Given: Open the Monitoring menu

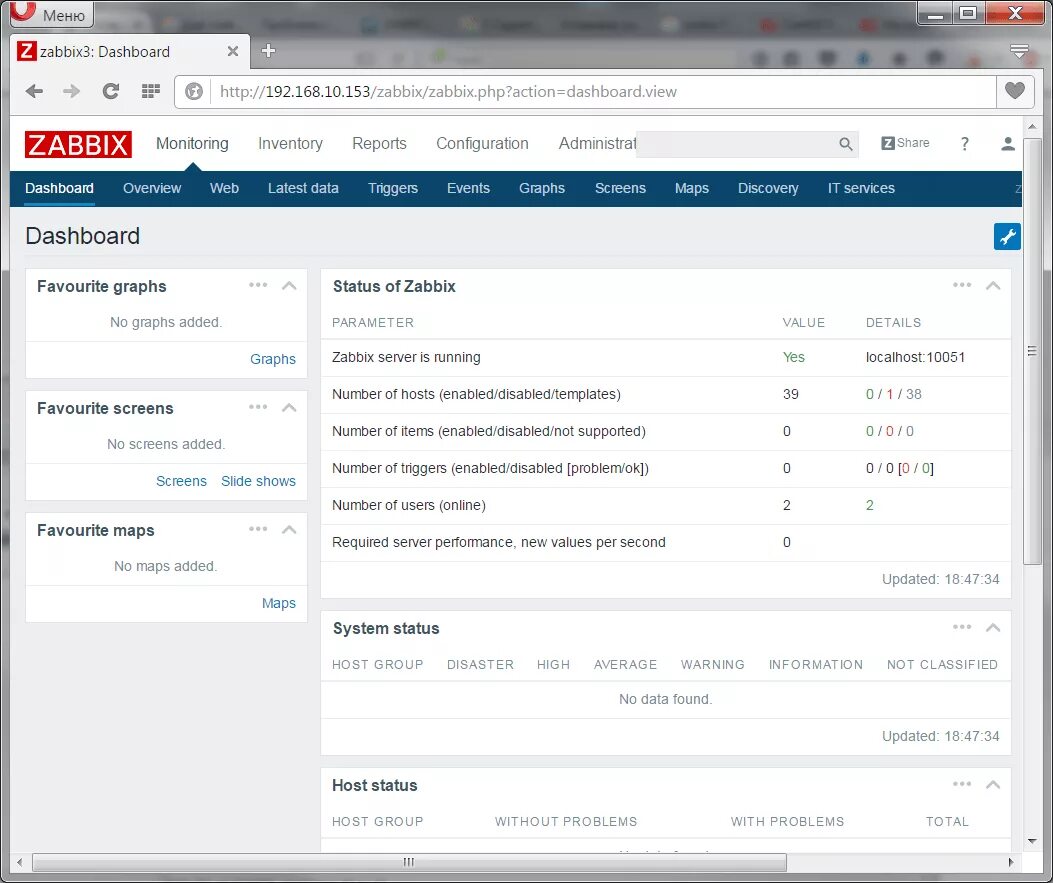Looking at the screenshot, I should click(x=192, y=144).
